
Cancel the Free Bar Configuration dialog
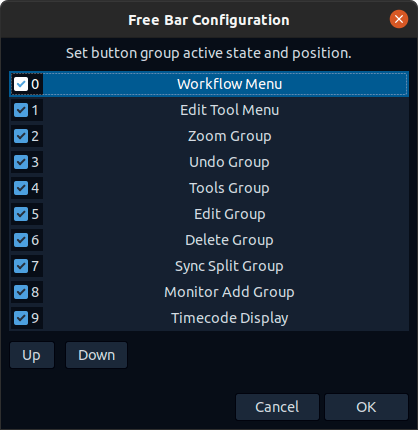[277, 407]
